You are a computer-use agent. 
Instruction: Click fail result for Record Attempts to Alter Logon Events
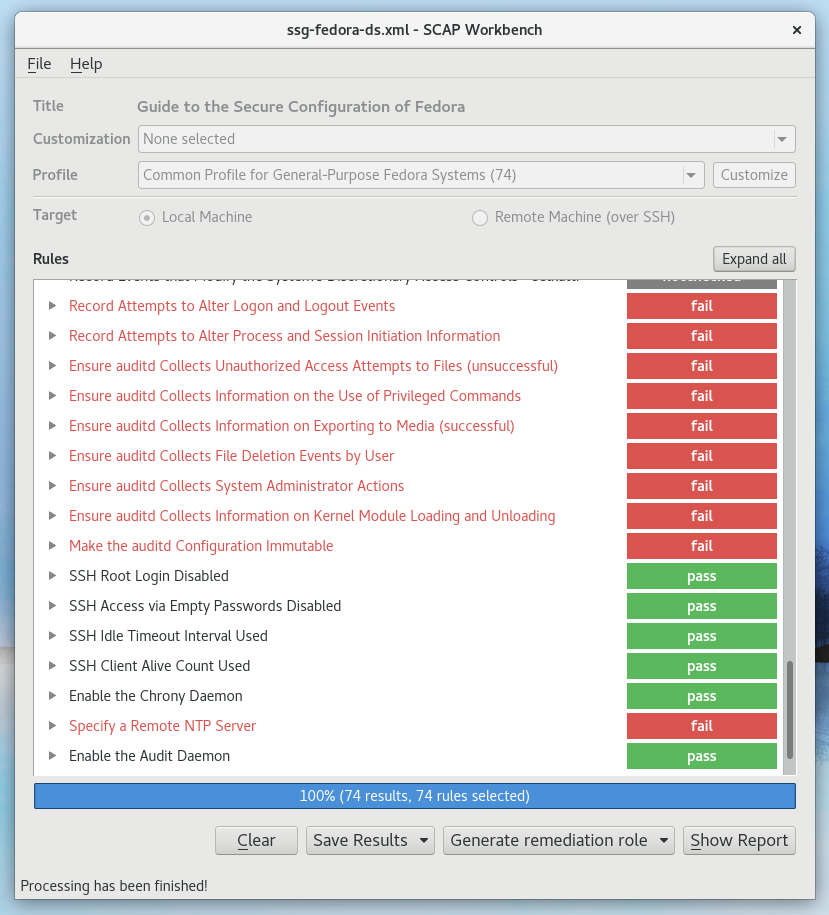(702, 306)
